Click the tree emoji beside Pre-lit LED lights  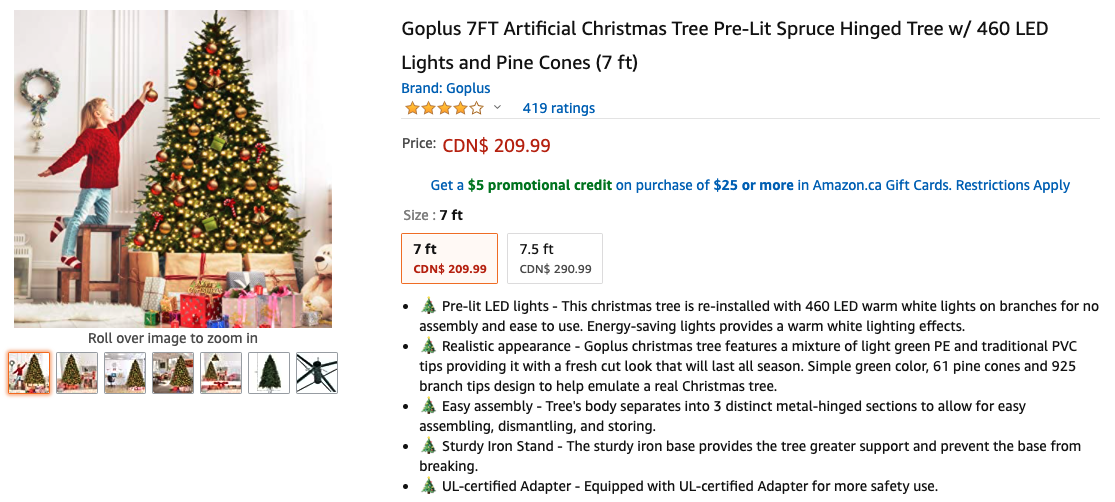coord(429,306)
